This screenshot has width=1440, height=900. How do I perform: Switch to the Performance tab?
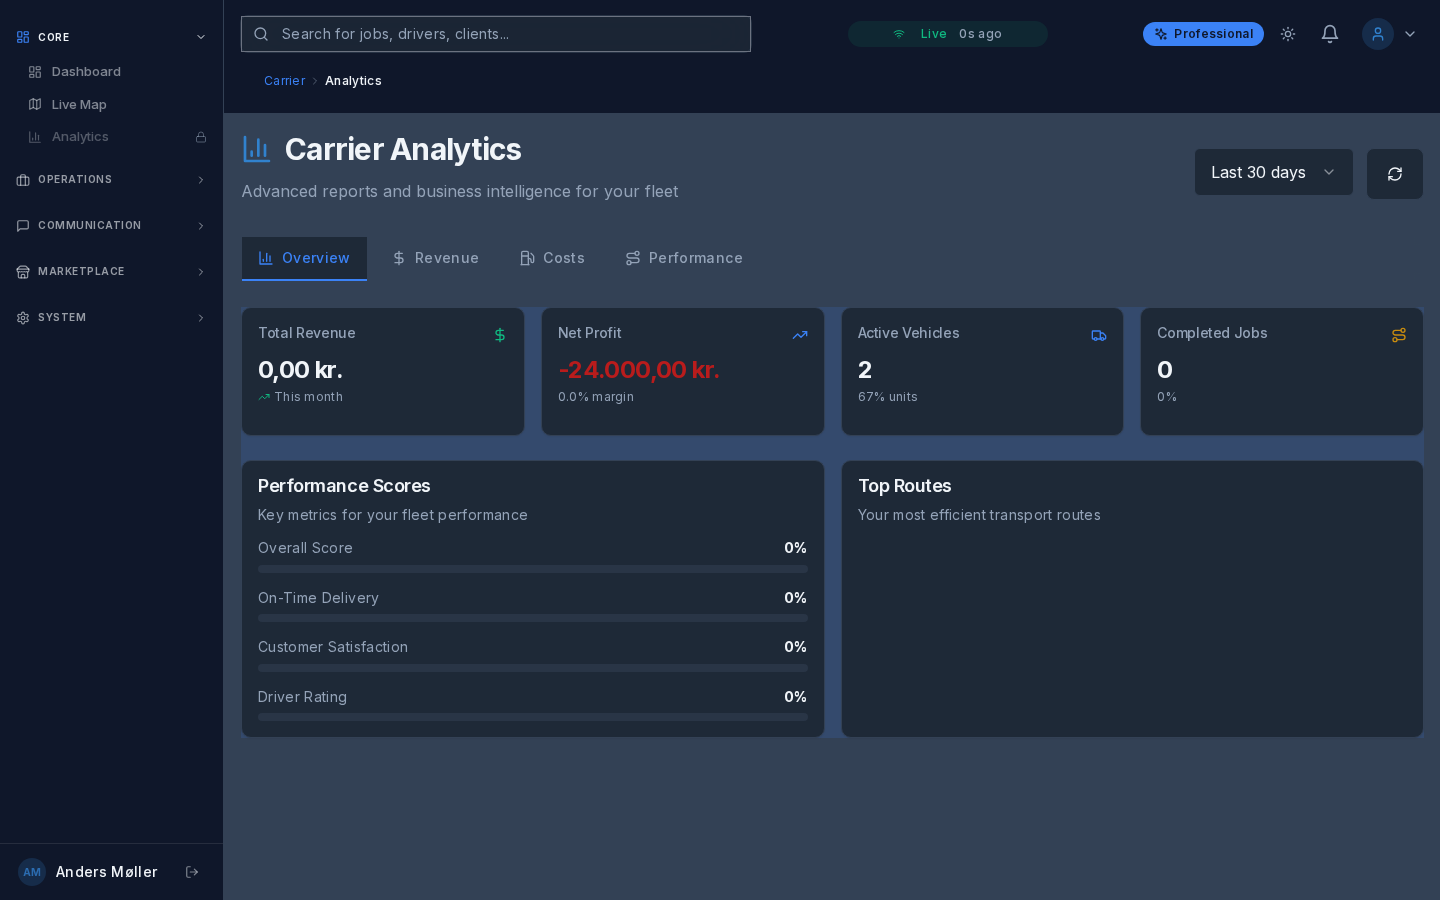tap(684, 258)
